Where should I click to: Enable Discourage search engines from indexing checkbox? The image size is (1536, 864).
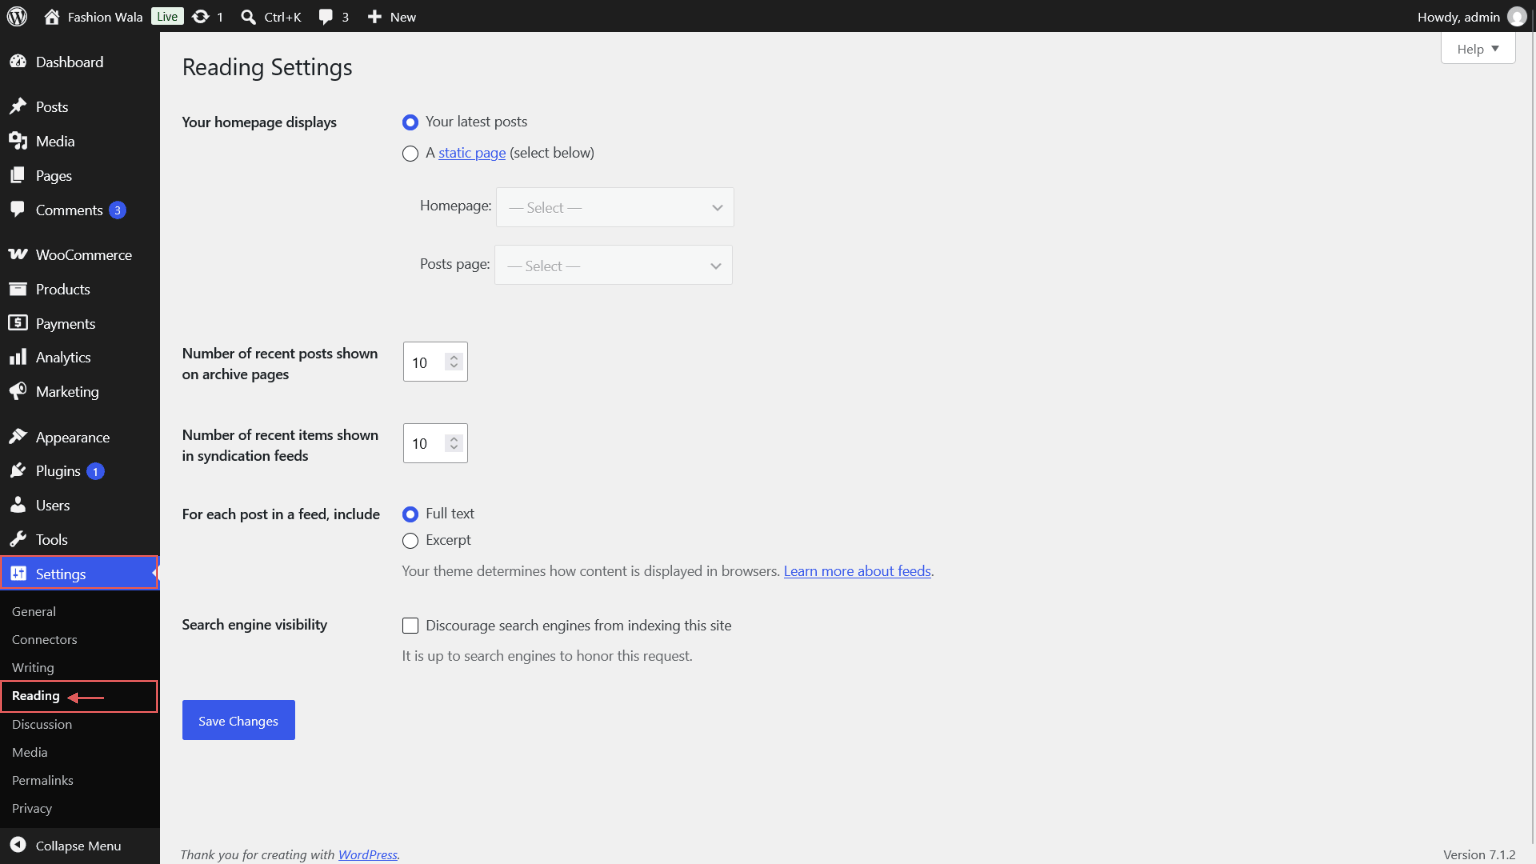410,626
